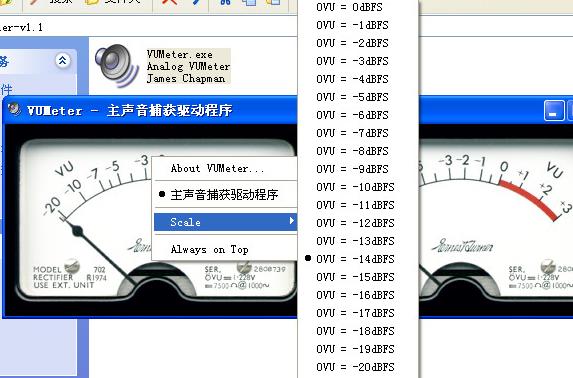Choose 0VU = -8dBFS scale option

[358, 151]
